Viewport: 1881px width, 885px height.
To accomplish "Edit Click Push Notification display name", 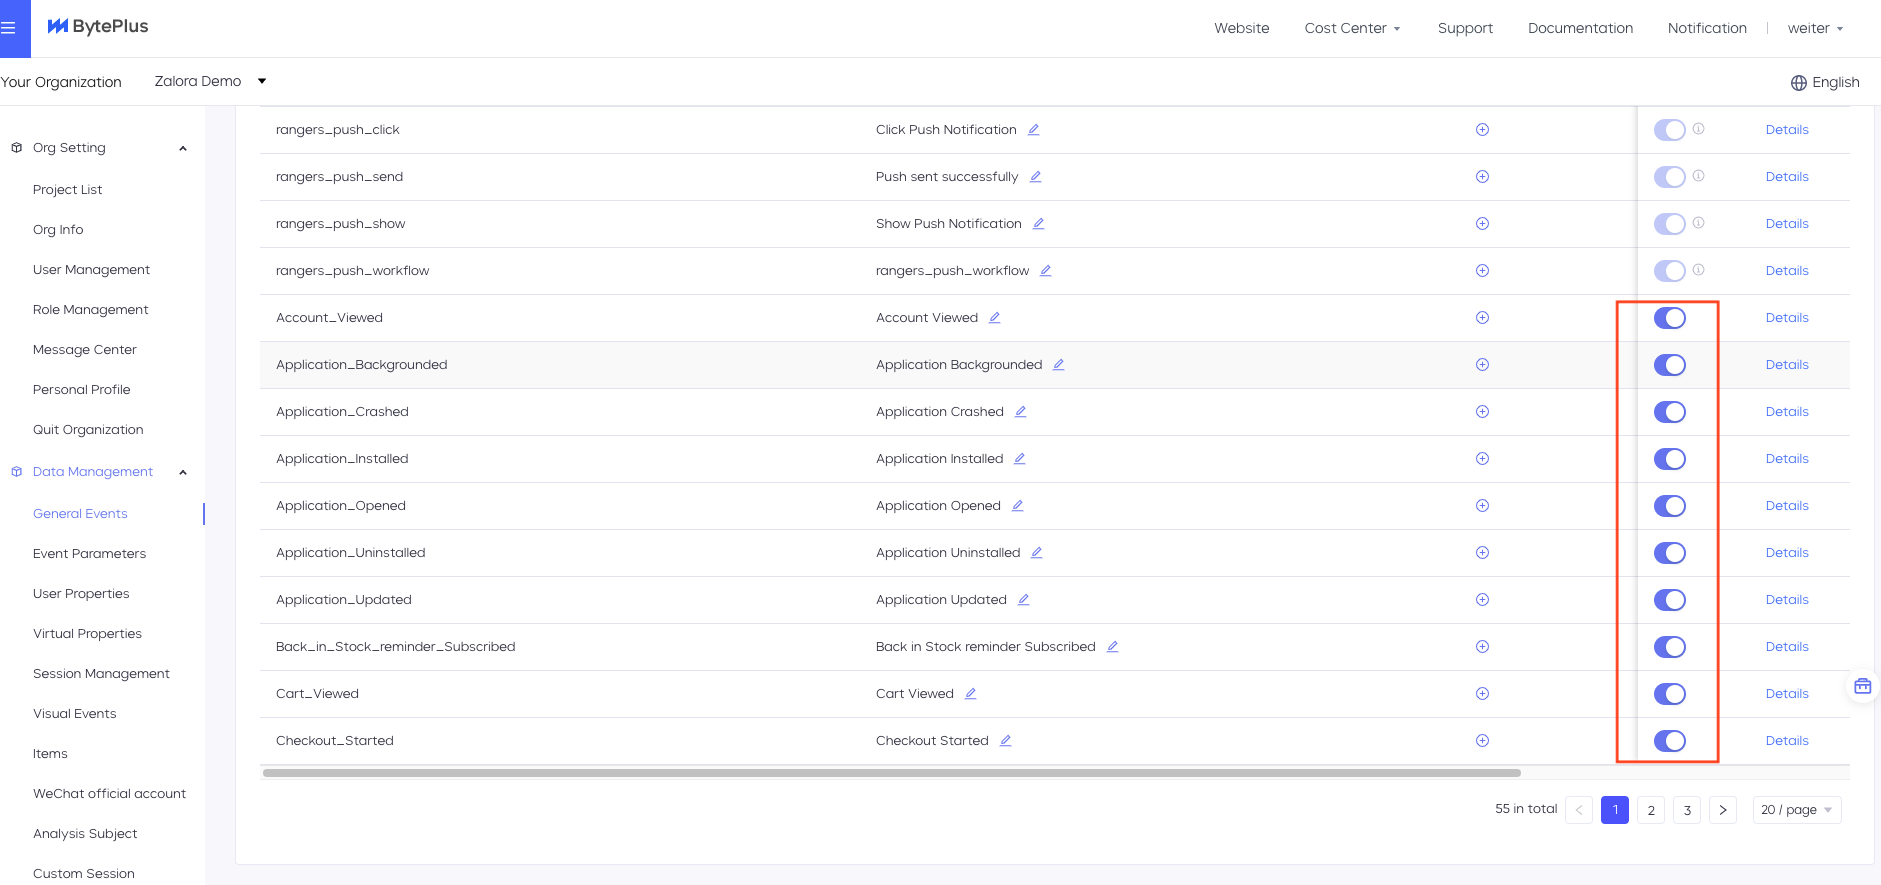I will (1034, 130).
